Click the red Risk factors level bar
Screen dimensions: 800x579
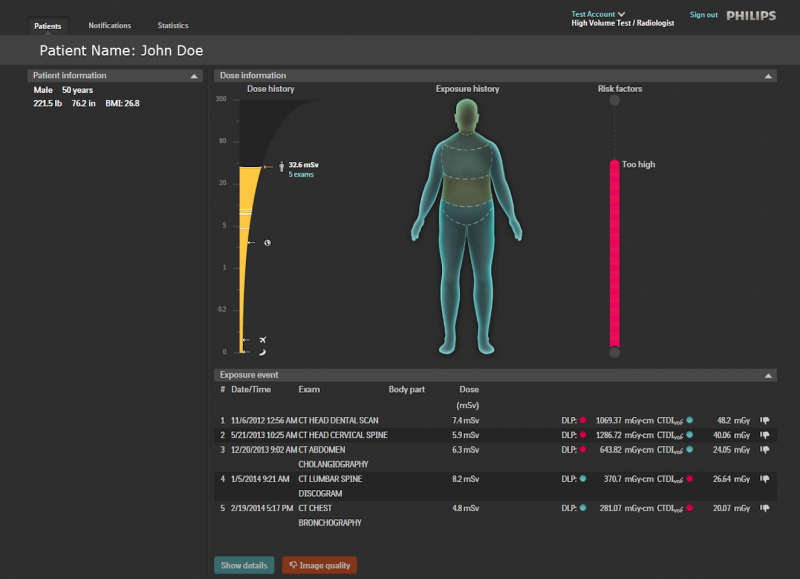pyautogui.click(x=614, y=253)
